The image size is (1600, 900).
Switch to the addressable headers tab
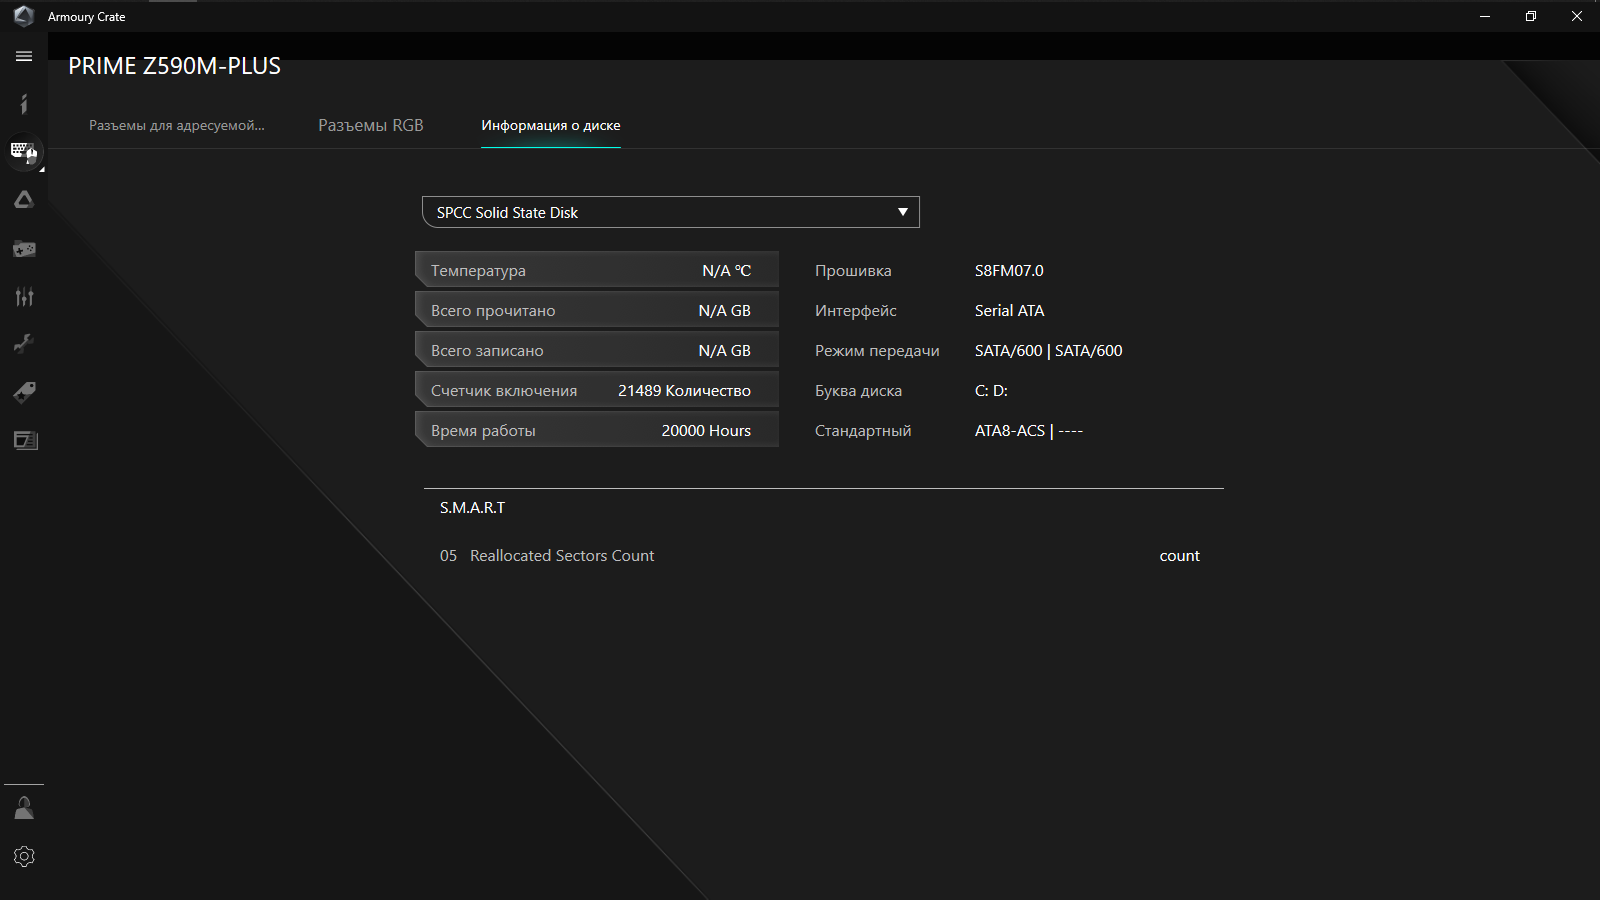(x=177, y=125)
